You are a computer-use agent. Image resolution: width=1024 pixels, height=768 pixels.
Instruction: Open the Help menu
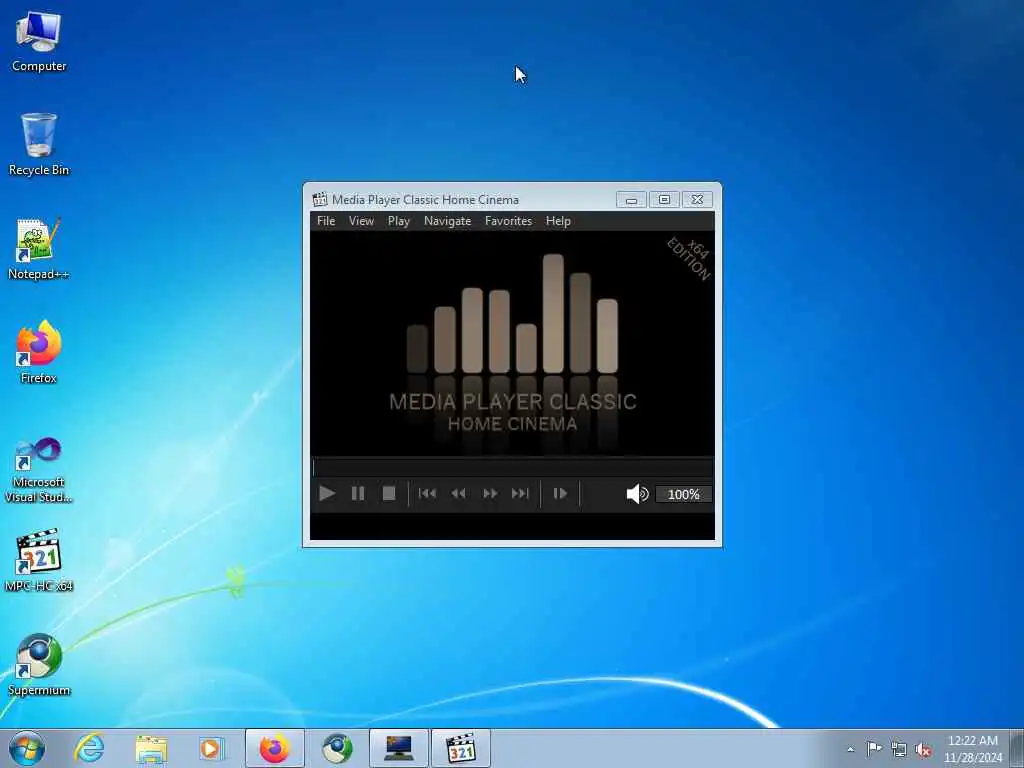point(558,221)
